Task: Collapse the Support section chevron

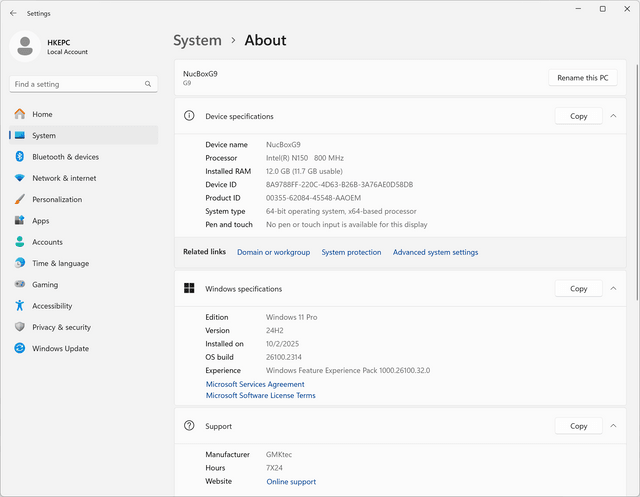Action: click(613, 426)
